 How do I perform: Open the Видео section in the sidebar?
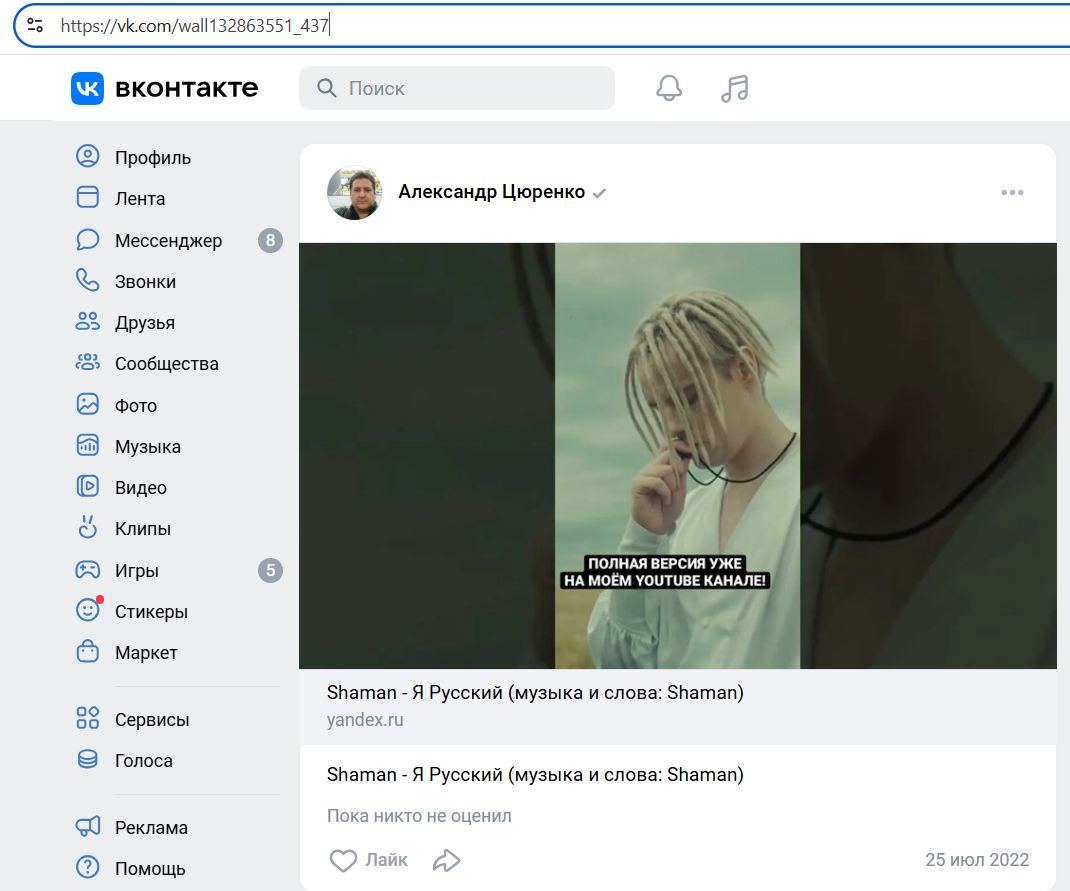point(141,487)
